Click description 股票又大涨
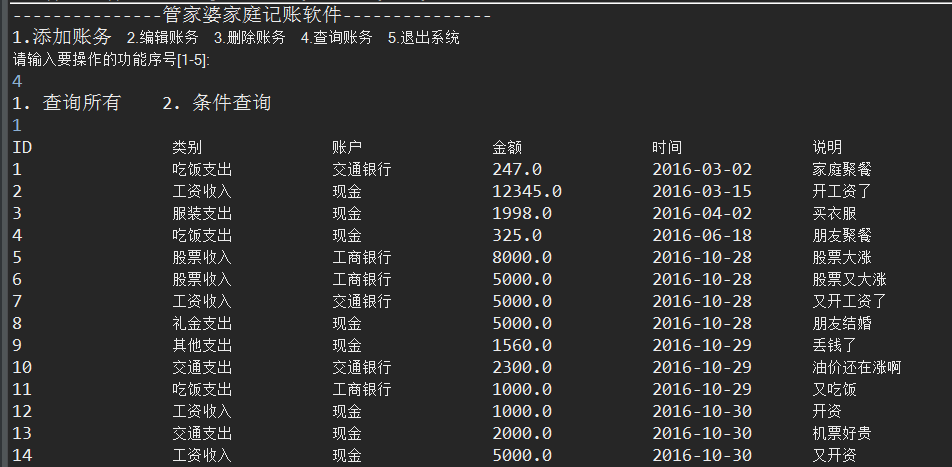Screen dimensions: 952x467 pos(849,279)
